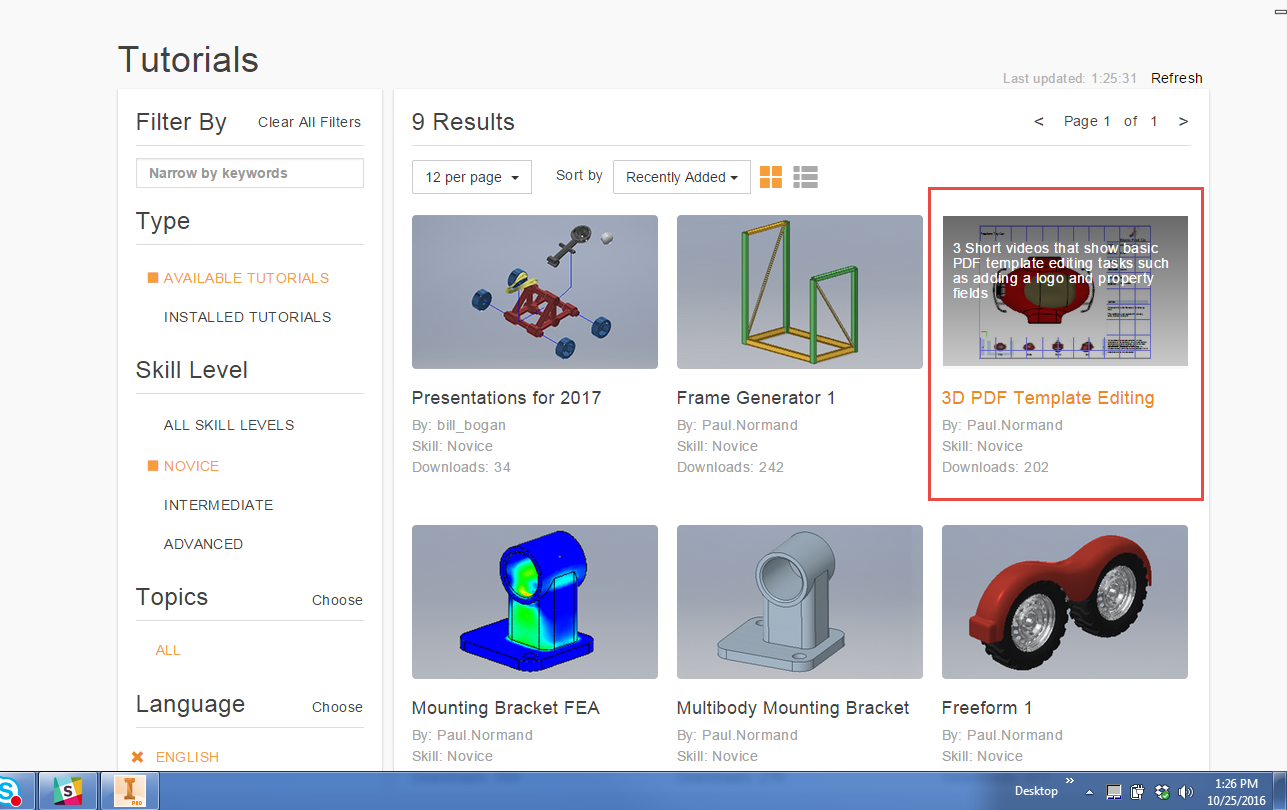This screenshot has width=1287, height=810.
Task: Select Advanced skill level filter
Action: (203, 544)
